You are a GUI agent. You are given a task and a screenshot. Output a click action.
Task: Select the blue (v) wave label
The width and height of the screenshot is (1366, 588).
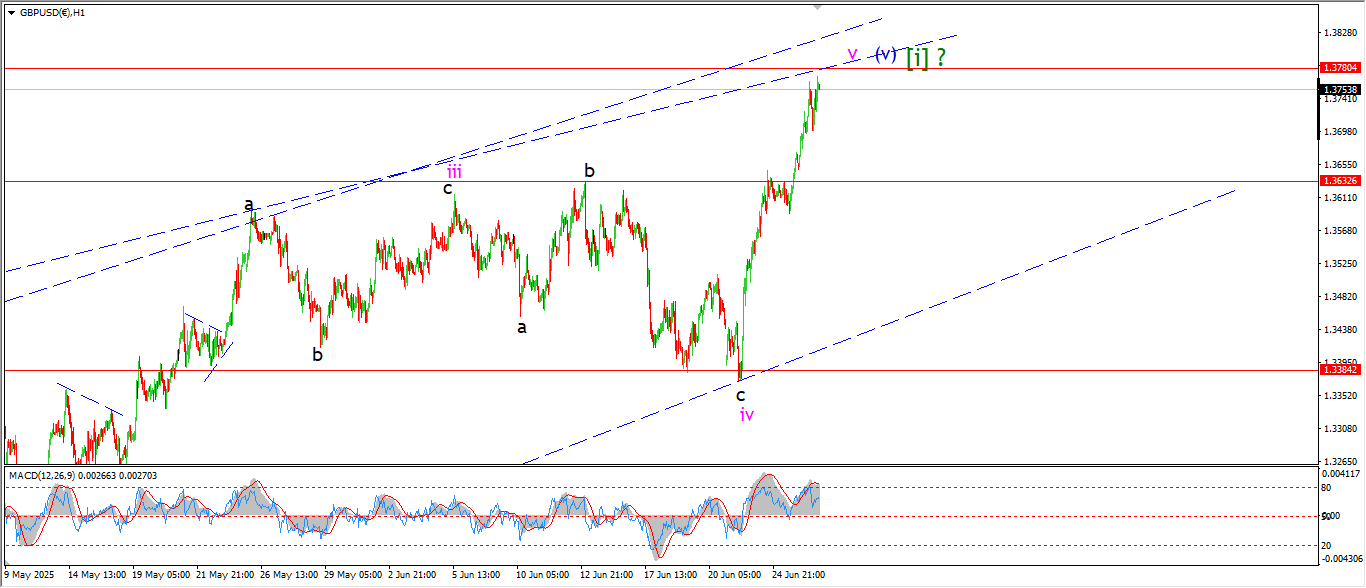click(885, 54)
